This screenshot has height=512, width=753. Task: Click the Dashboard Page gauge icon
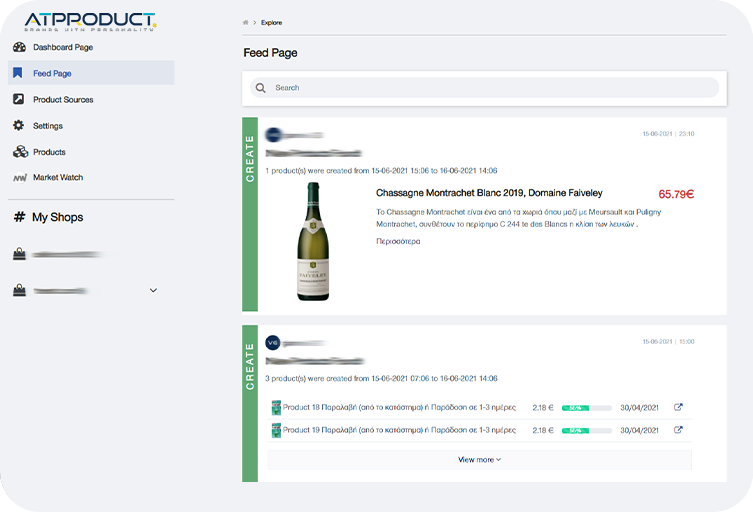pyautogui.click(x=19, y=47)
